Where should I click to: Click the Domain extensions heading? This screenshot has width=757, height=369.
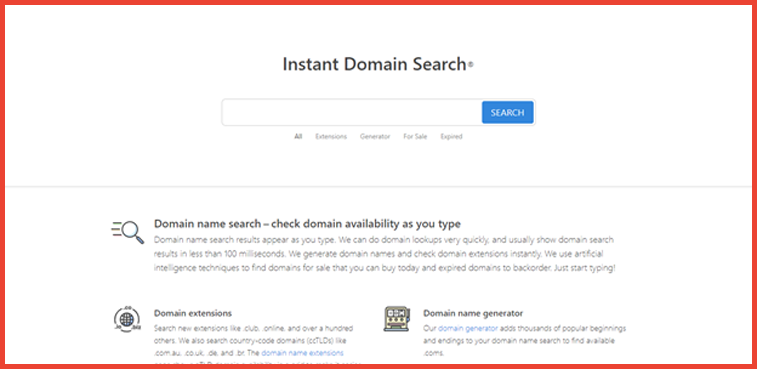[x=193, y=313]
